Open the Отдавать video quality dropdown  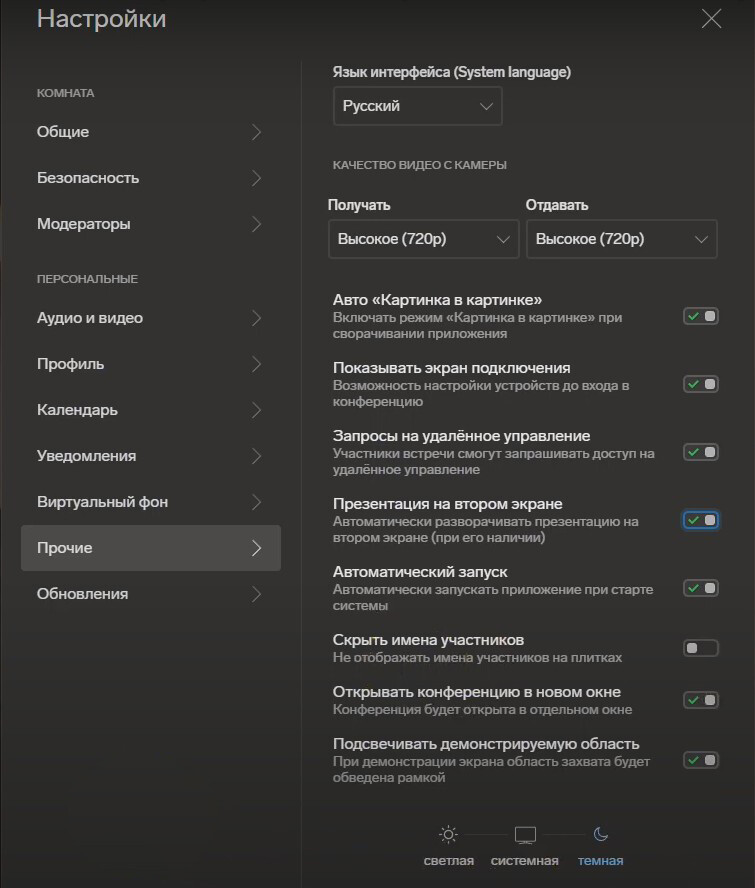coord(622,239)
